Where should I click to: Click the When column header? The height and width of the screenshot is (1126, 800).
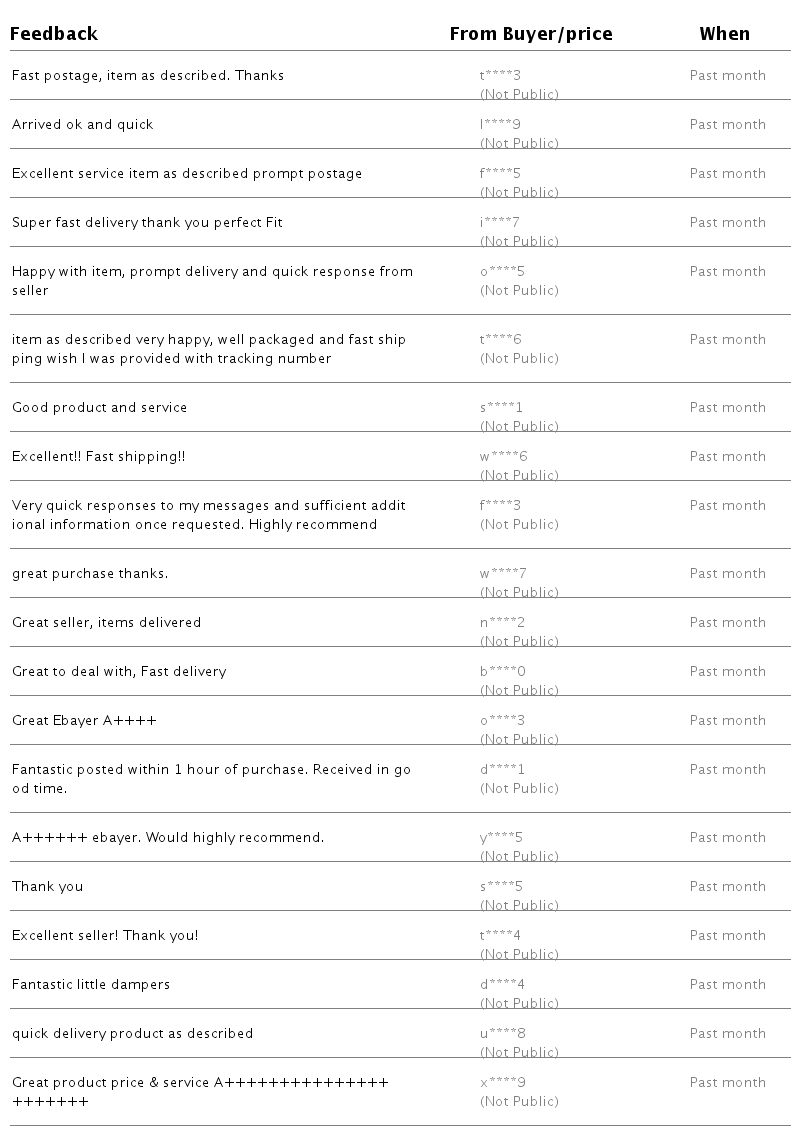(x=724, y=34)
